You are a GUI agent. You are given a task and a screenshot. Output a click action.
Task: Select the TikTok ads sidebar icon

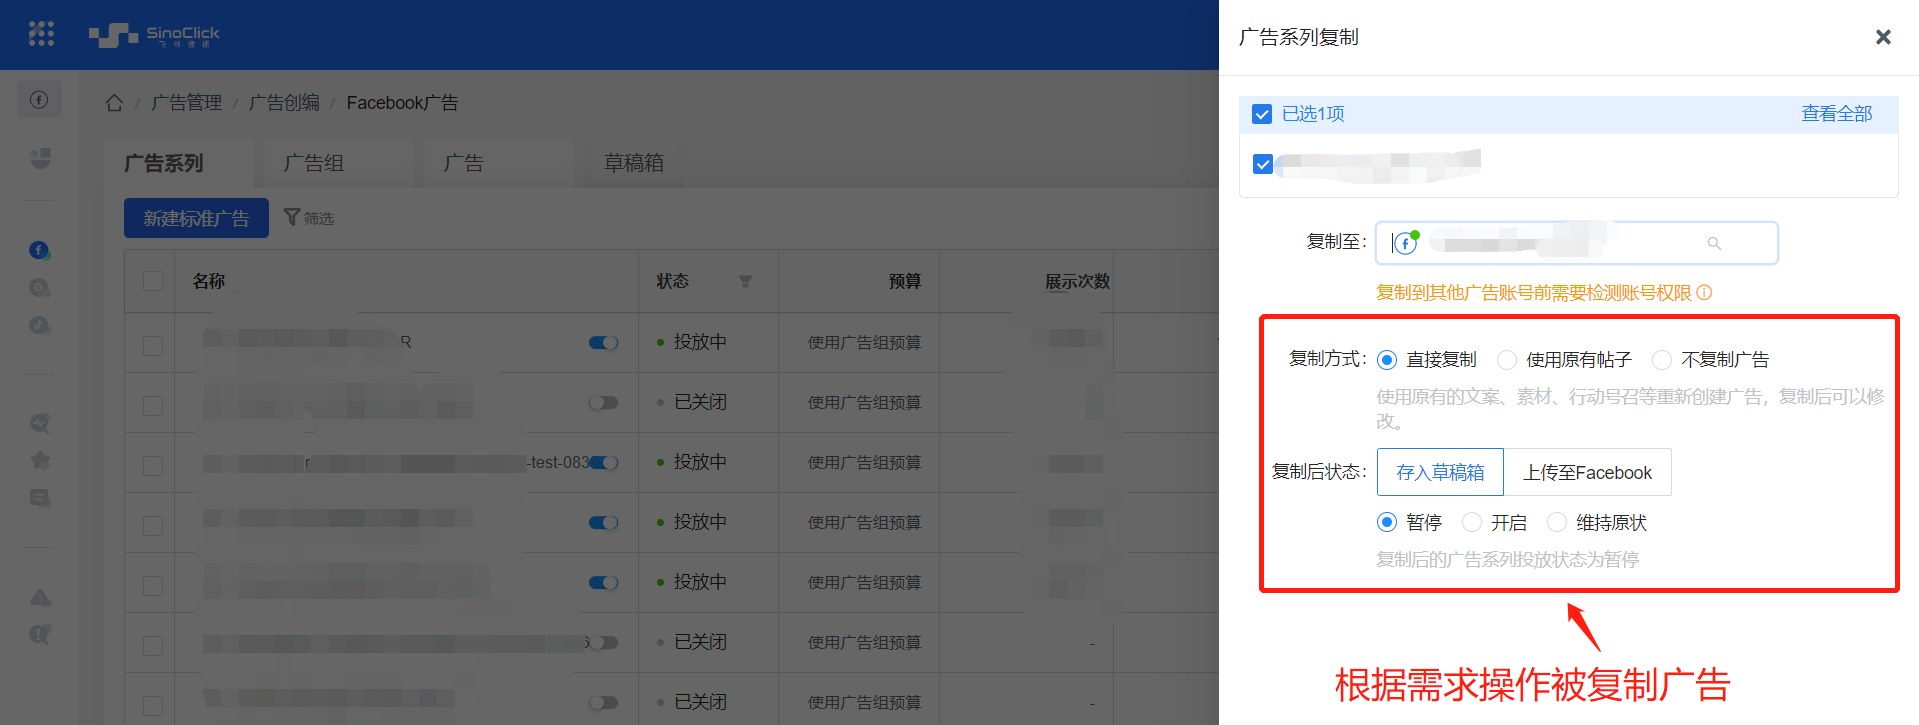click(x=39, y=325)
